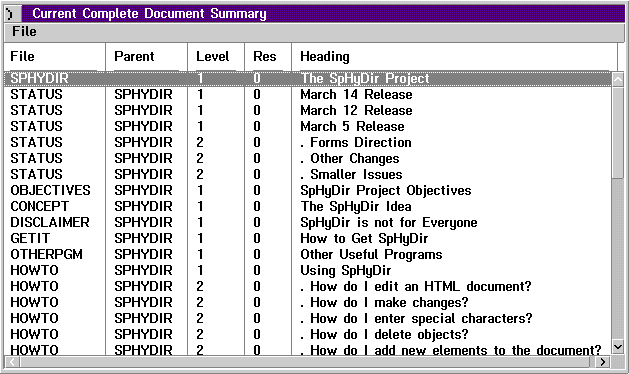Select the Using SpHyDir row
Image resolution: width=629 pixels, height=374 pixels.
[308, 270]
